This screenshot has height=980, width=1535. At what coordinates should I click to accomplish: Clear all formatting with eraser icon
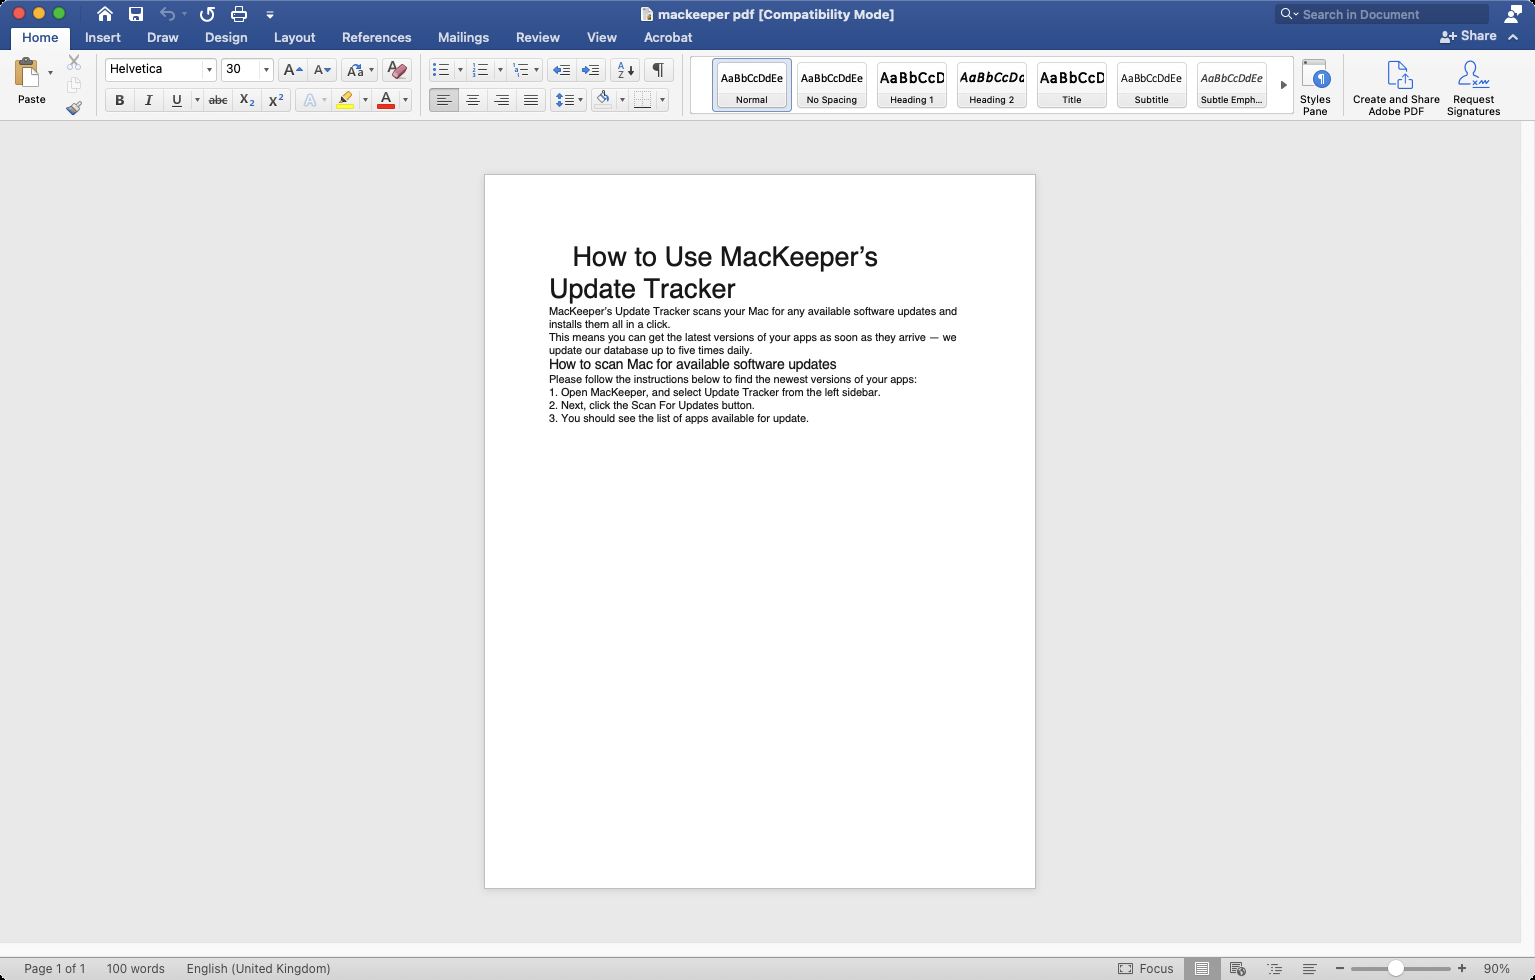(x=397, y=70)
